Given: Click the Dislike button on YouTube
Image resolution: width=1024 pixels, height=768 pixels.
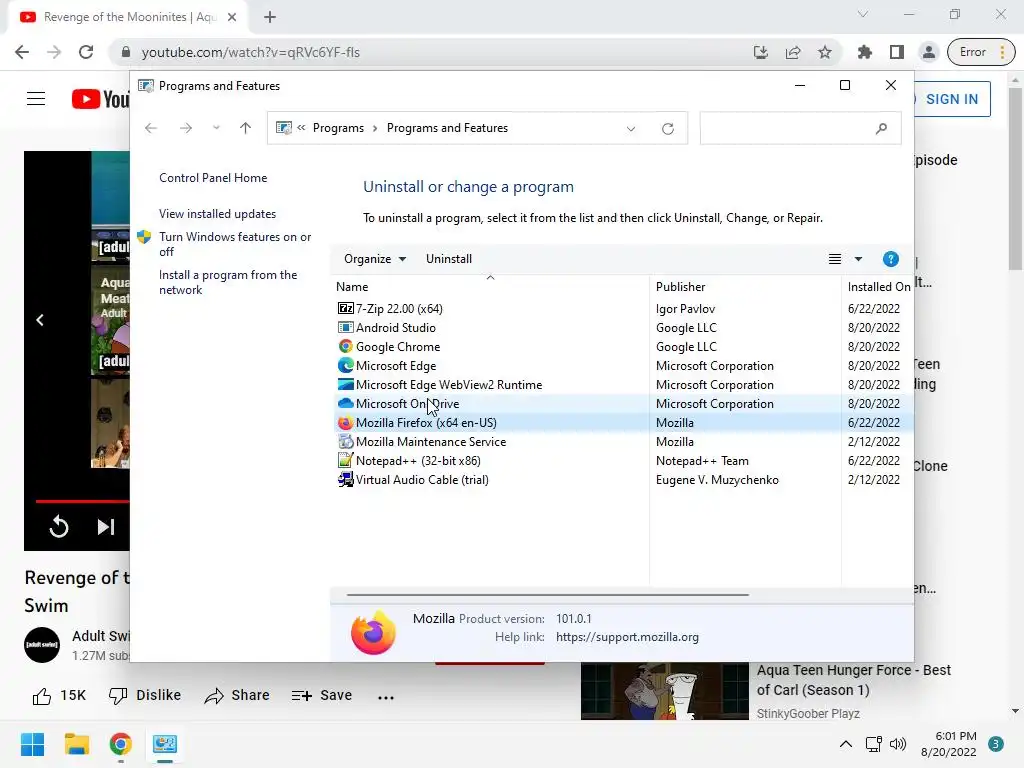Looking at the screenshot, I should [x=145, y=696].
